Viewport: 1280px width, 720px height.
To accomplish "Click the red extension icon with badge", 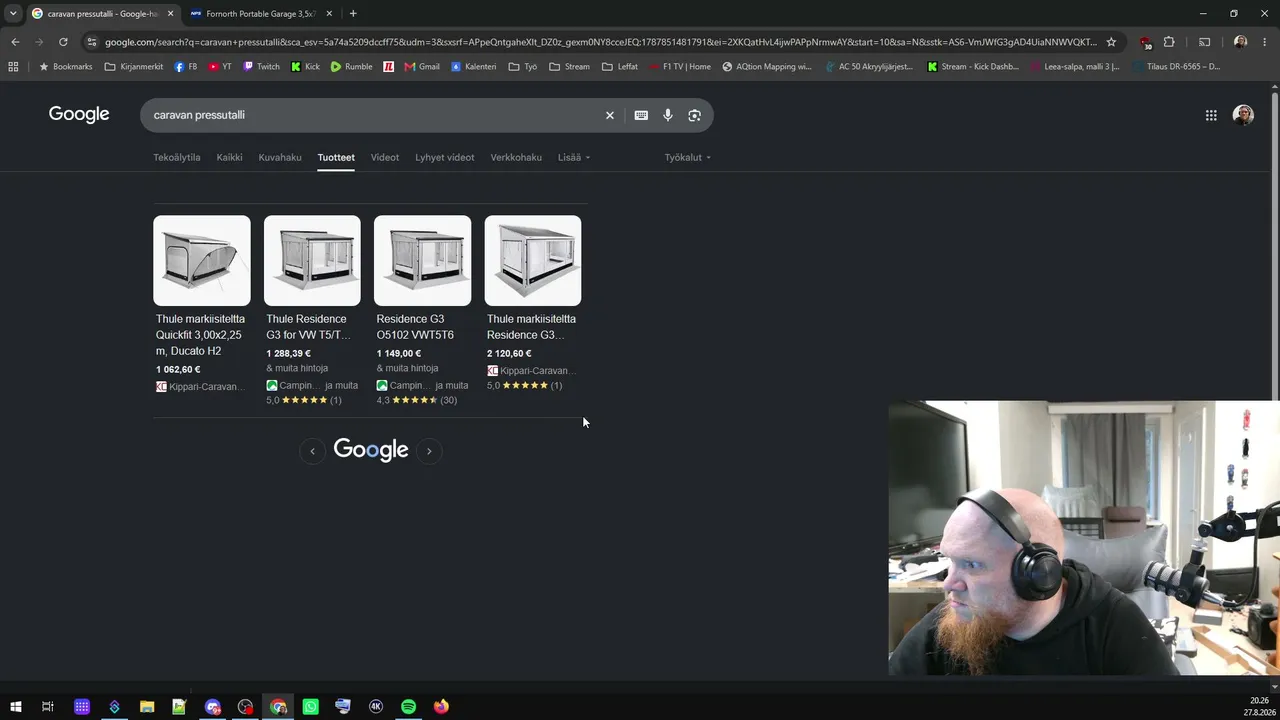I will pos(1145,42).
